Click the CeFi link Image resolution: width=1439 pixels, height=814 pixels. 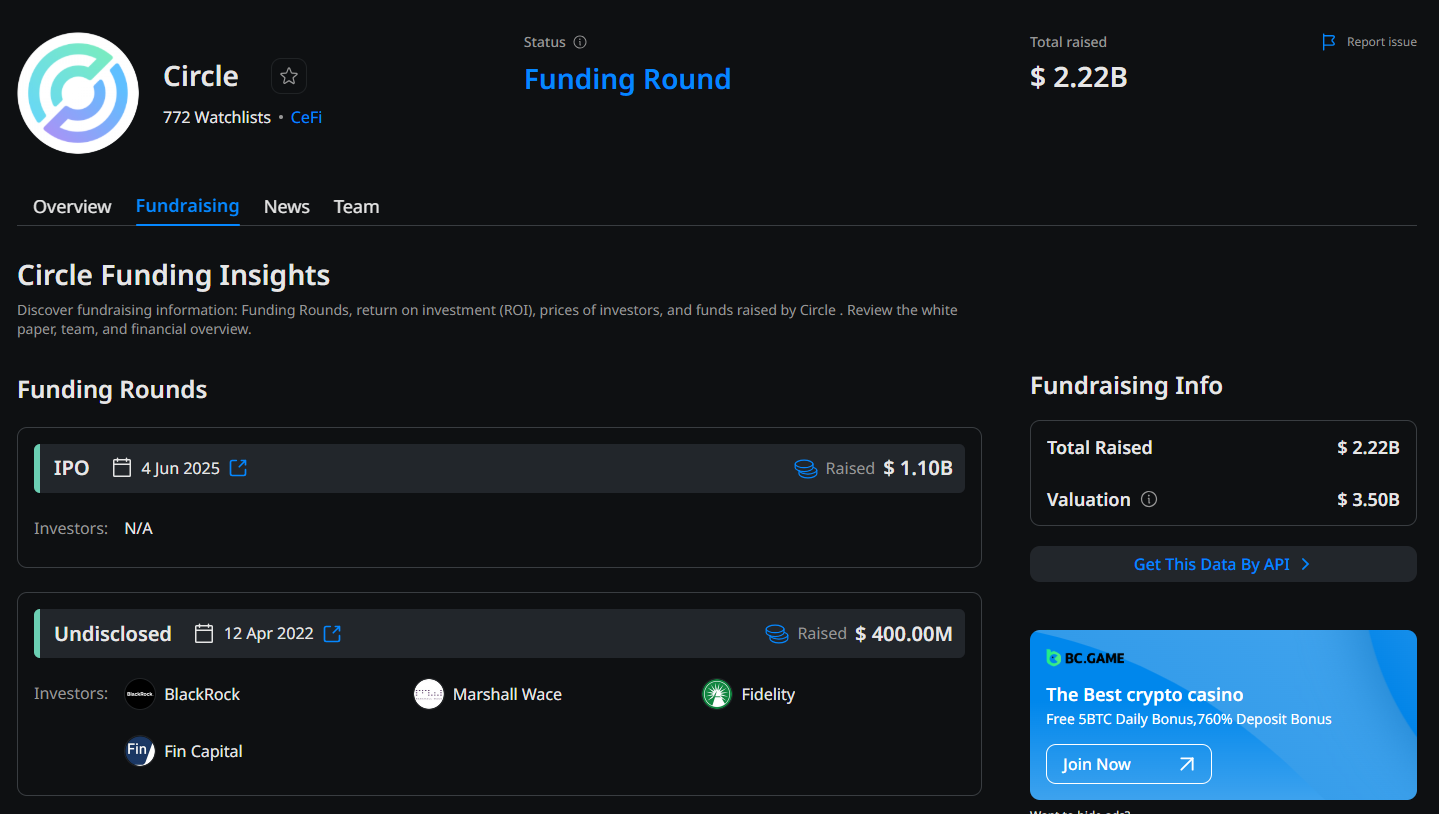tap(306, 117)
